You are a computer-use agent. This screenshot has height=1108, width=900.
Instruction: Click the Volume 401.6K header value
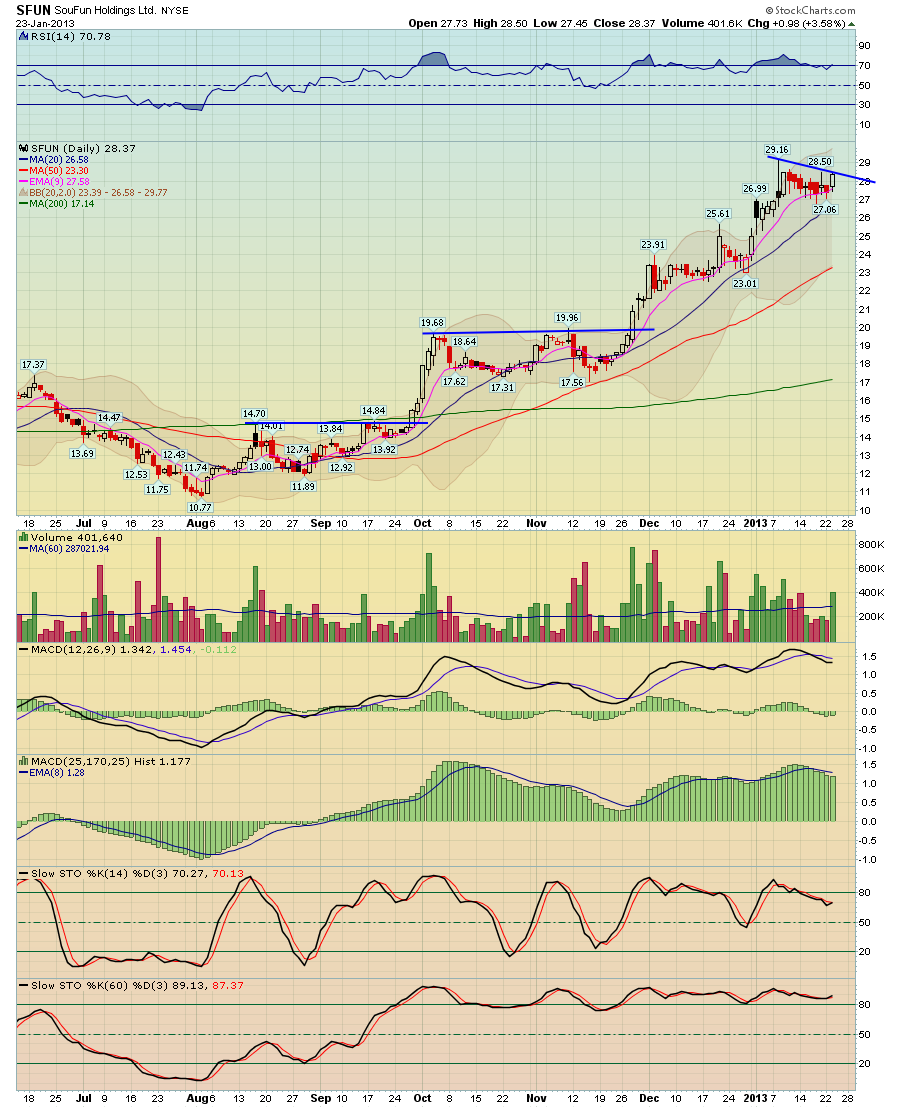pyautogui.click(x=701, y=23)
